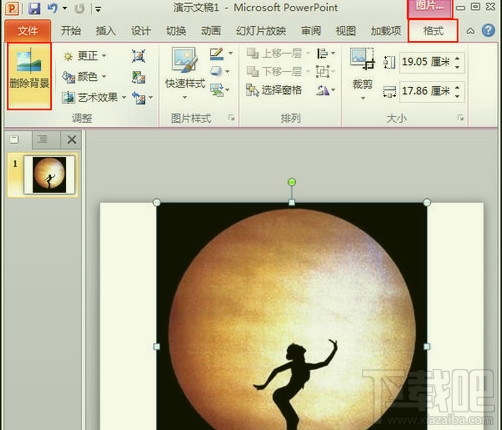The width and height of the screenshot is (502, 430).
Task: Open the 加载项 (Add-ins) tab
Action: 386,31
